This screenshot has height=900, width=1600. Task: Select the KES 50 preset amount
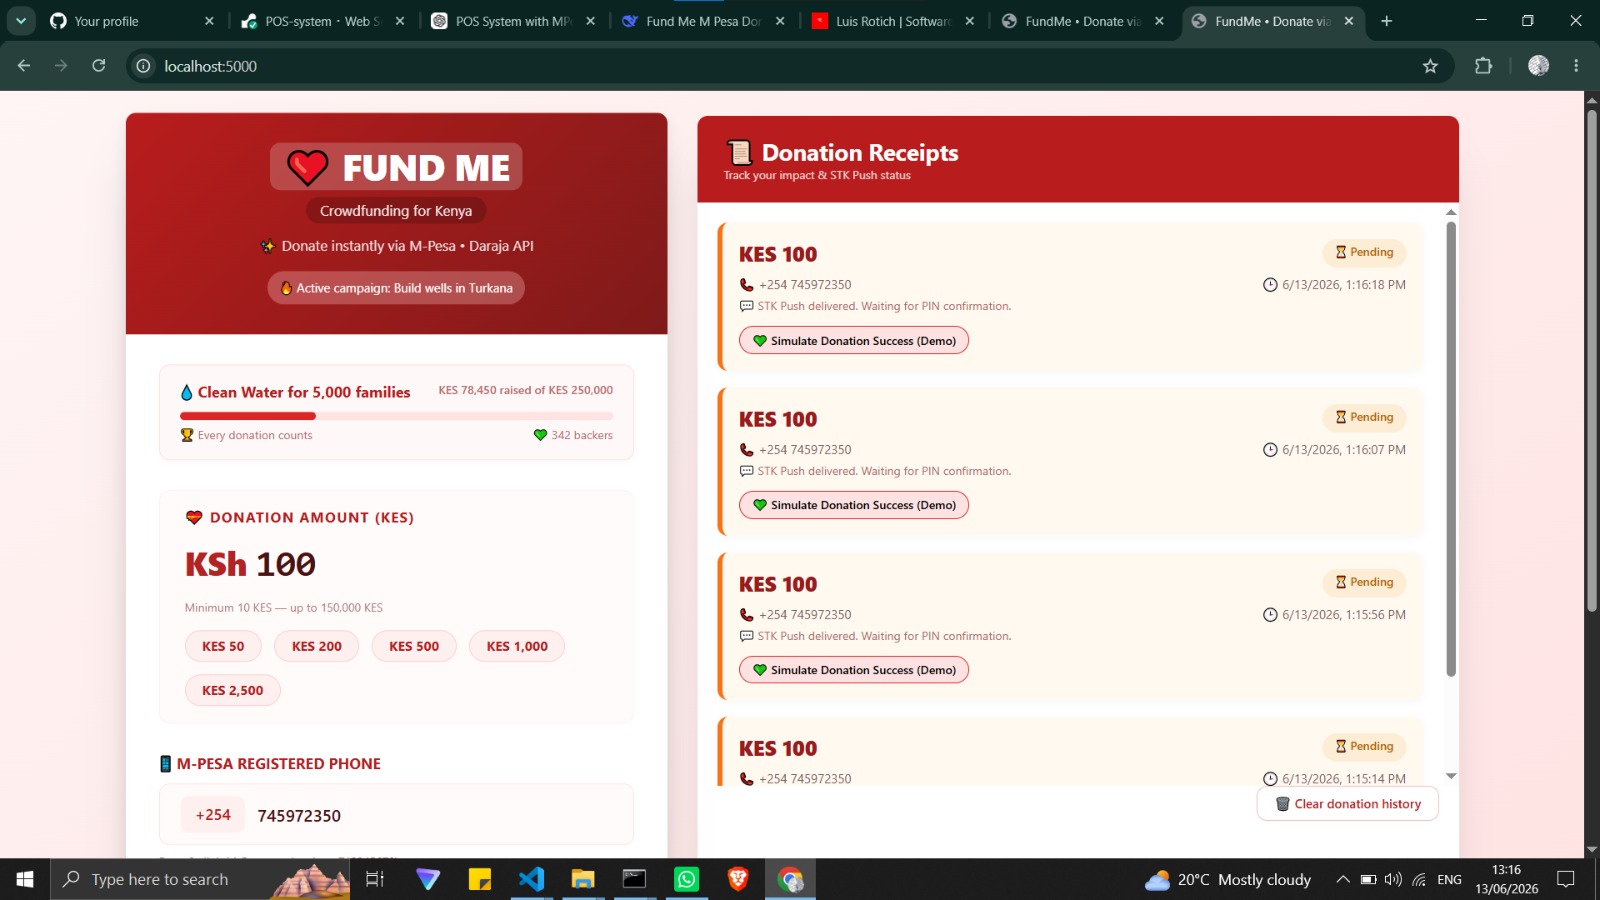click(x=223, y=646)
